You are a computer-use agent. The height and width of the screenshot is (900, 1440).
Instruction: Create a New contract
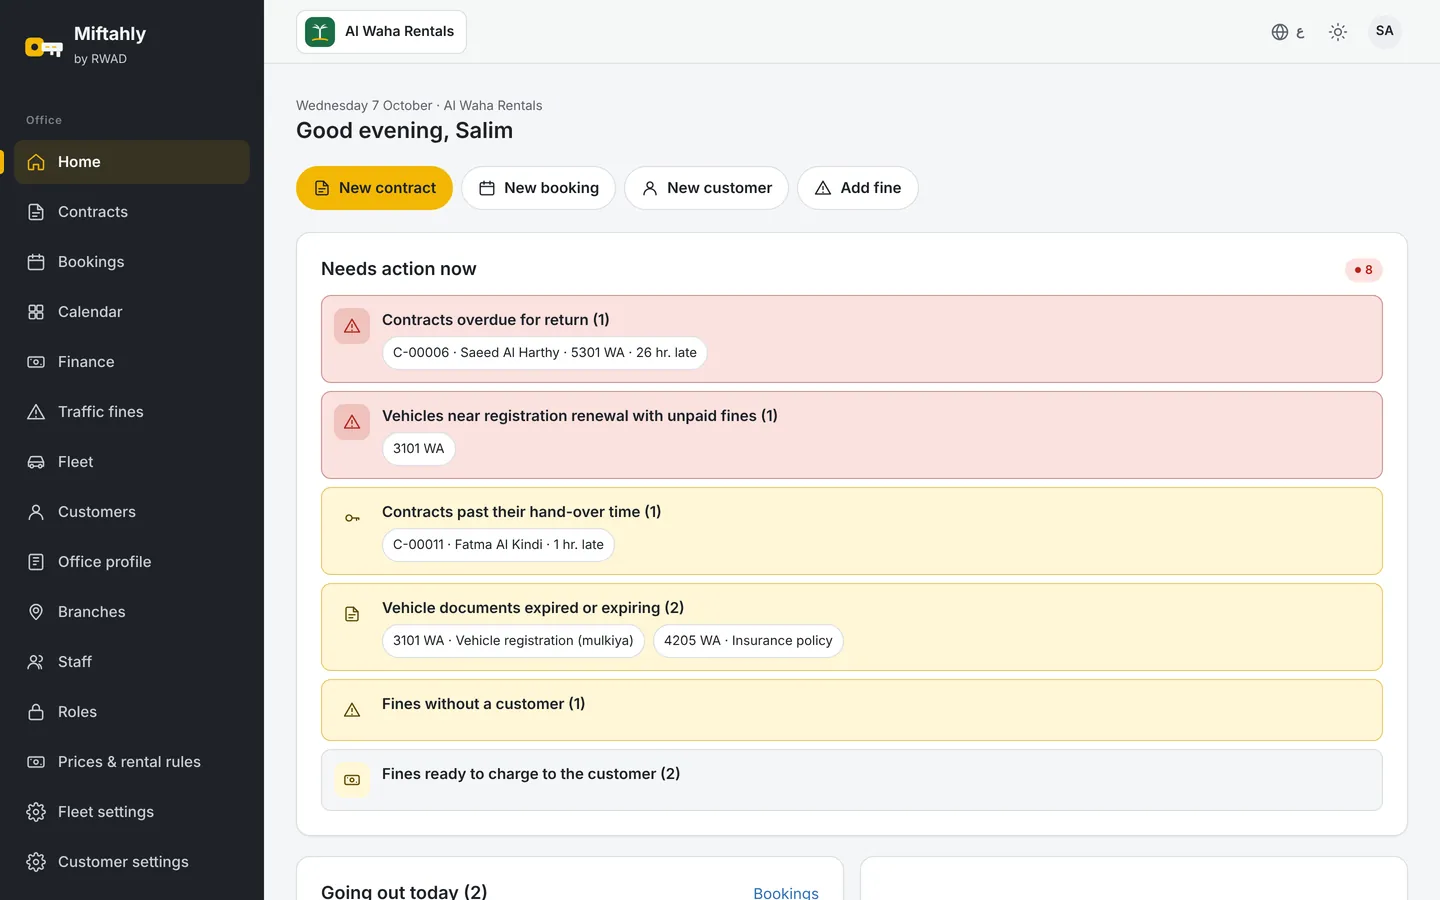tap(374, 188)
